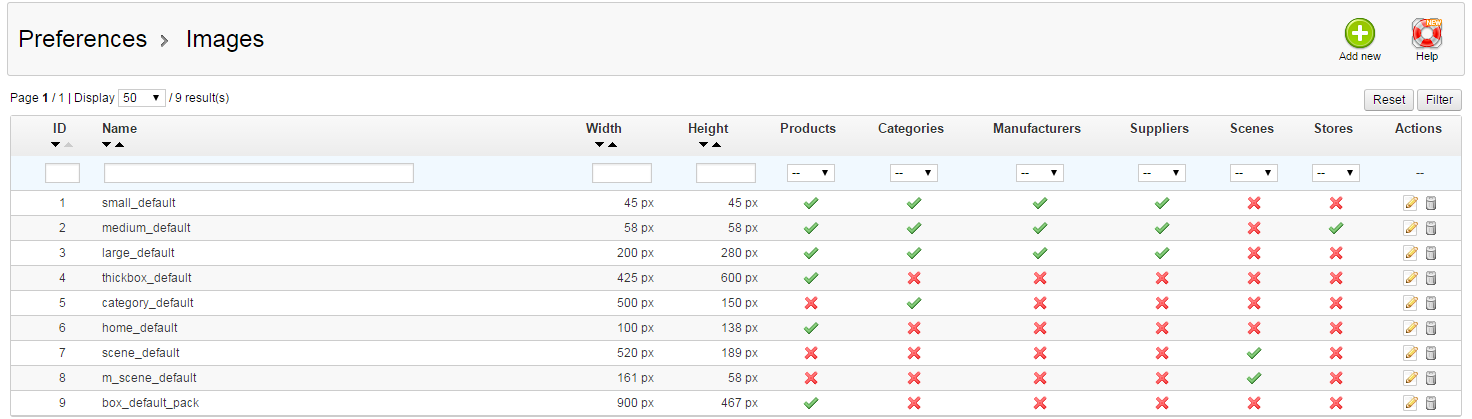Open the Help lifebuoy icon

[1426, 34]
